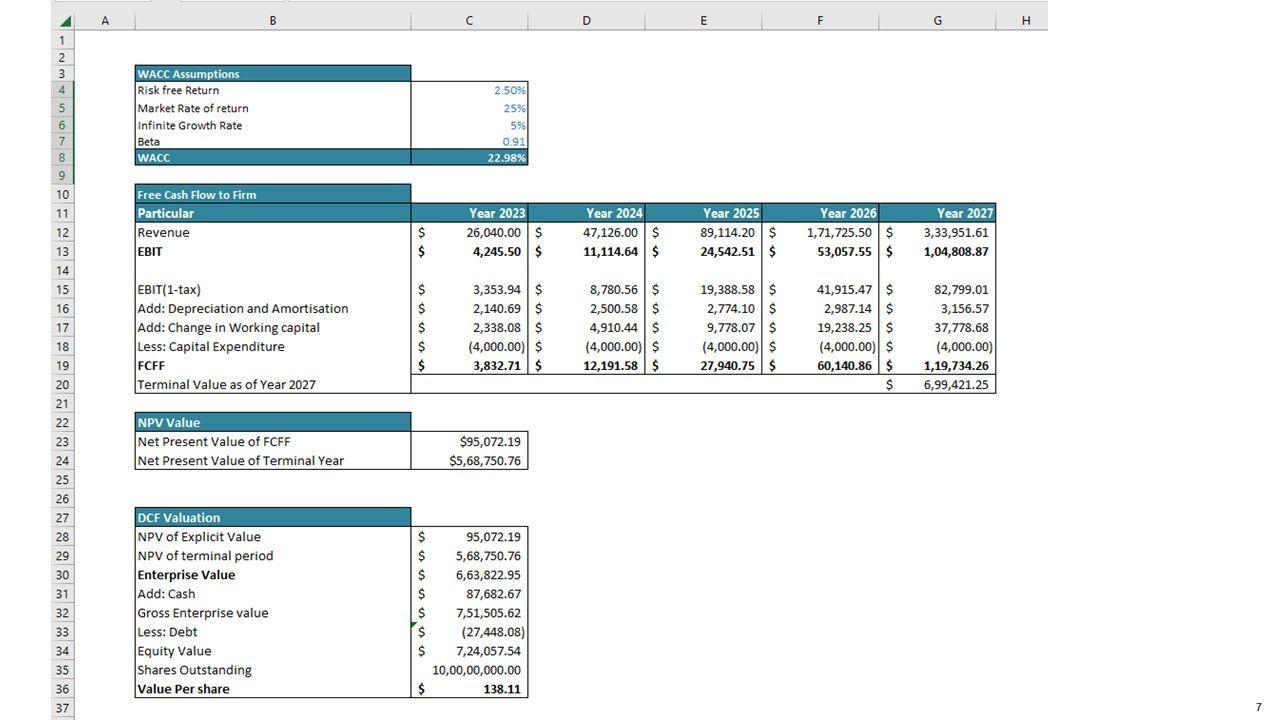1280x720 pixels.
Task: Select Net Present Value of FCFF amount
Action: pyautogui.click(x=469, y=442)
